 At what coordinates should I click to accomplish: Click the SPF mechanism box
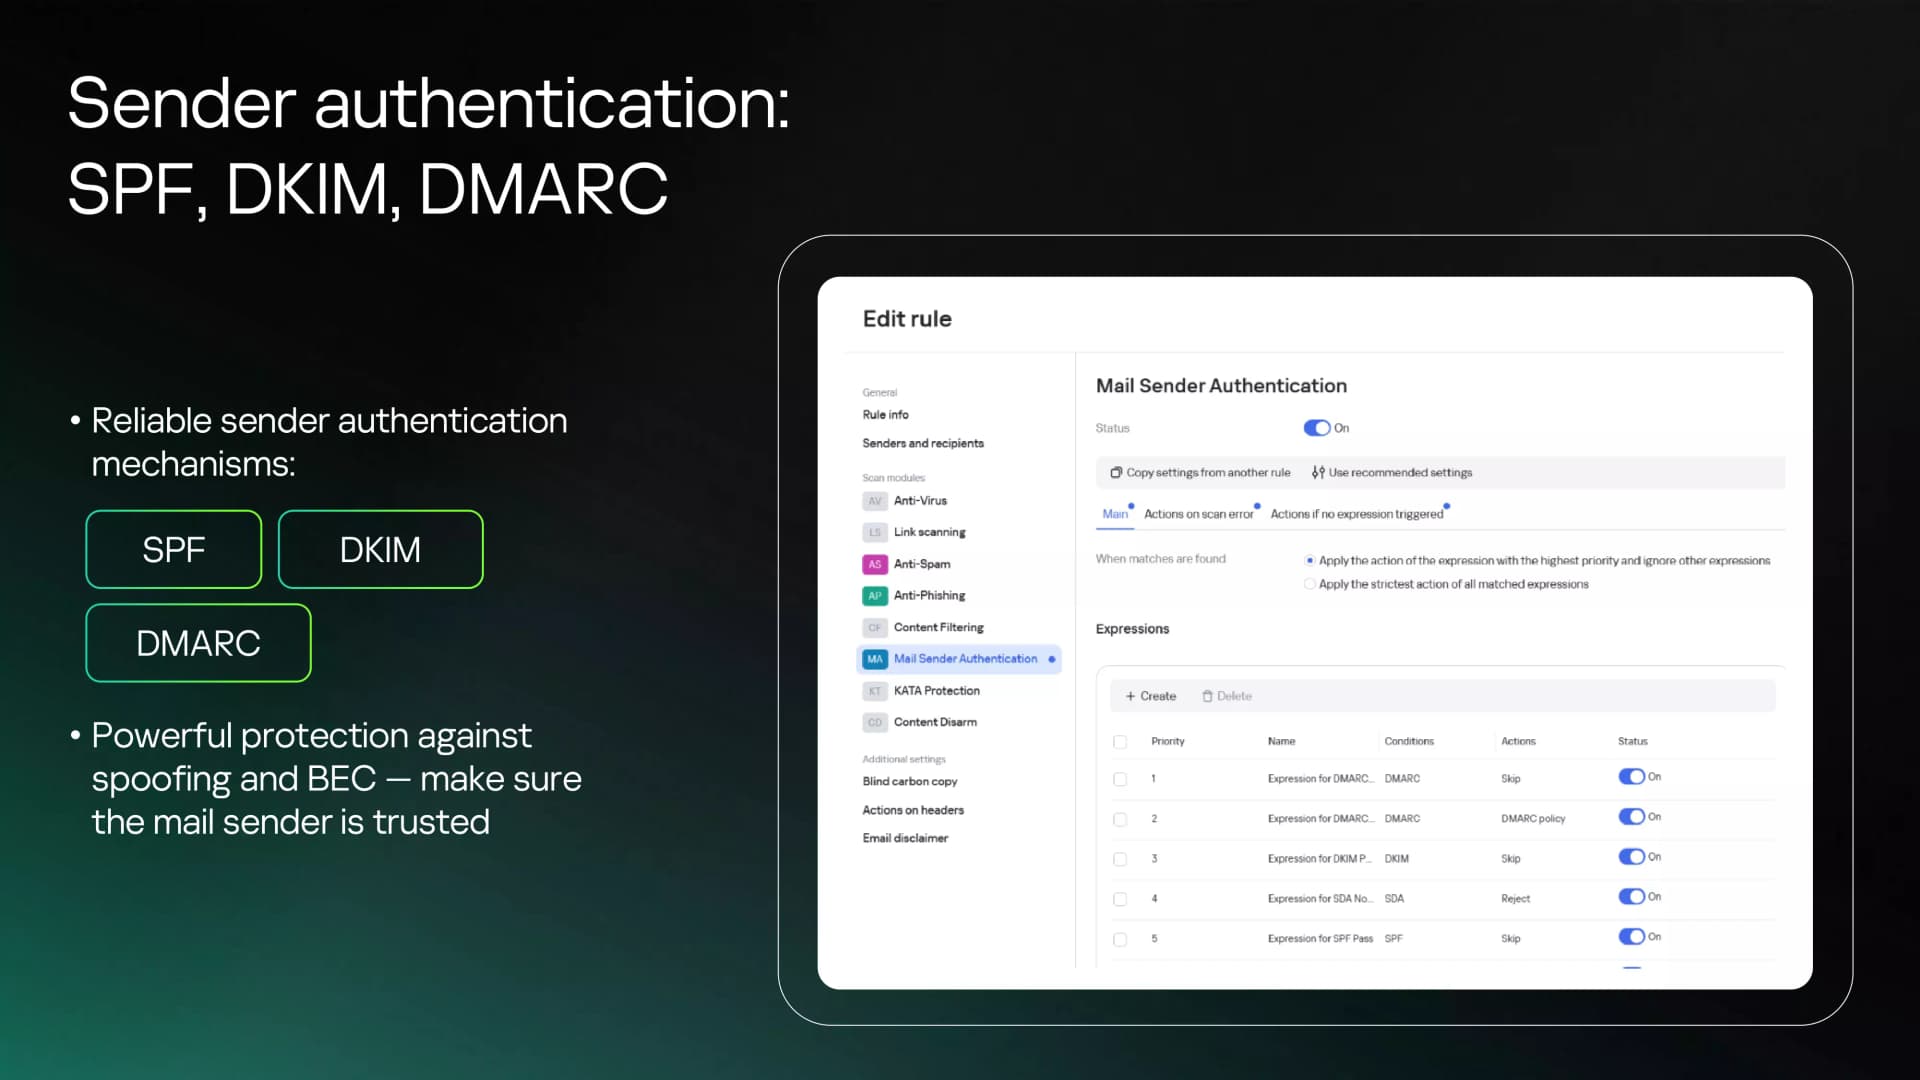[x=174, y=550]
